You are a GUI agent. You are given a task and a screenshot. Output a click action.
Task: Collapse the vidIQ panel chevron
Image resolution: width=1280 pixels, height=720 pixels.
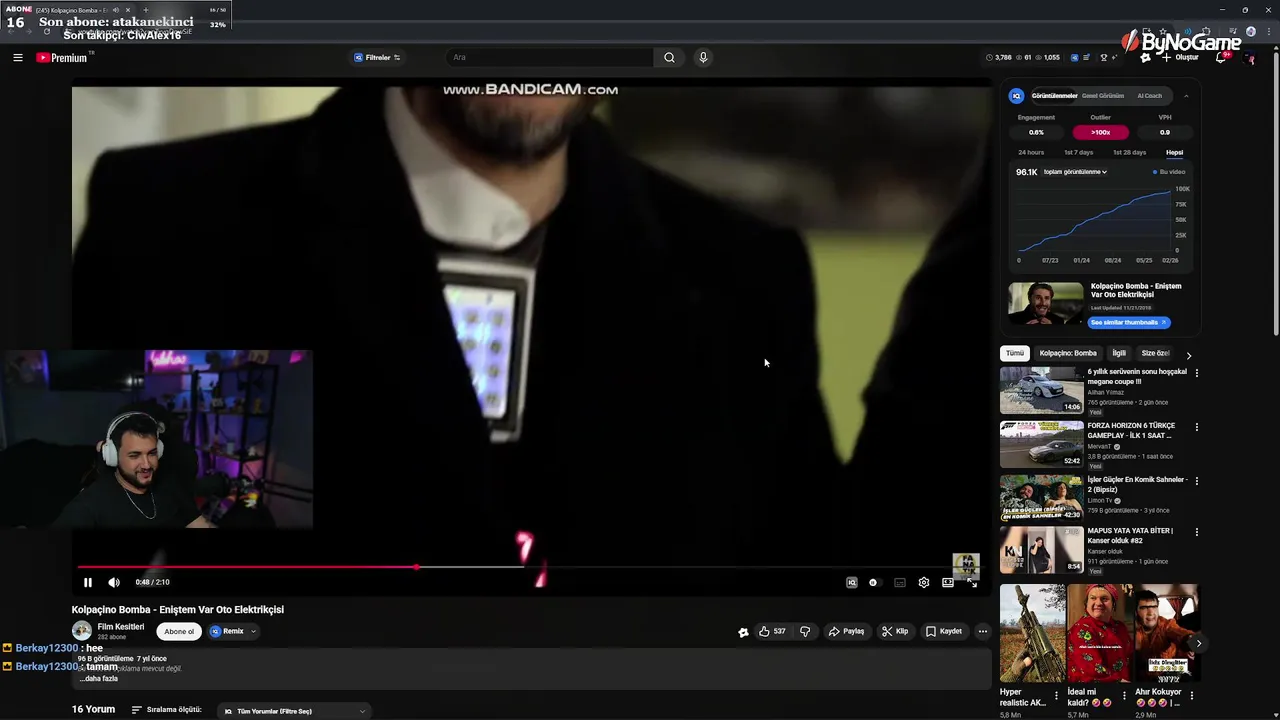pyautogui.click(x=1186, y=96)
